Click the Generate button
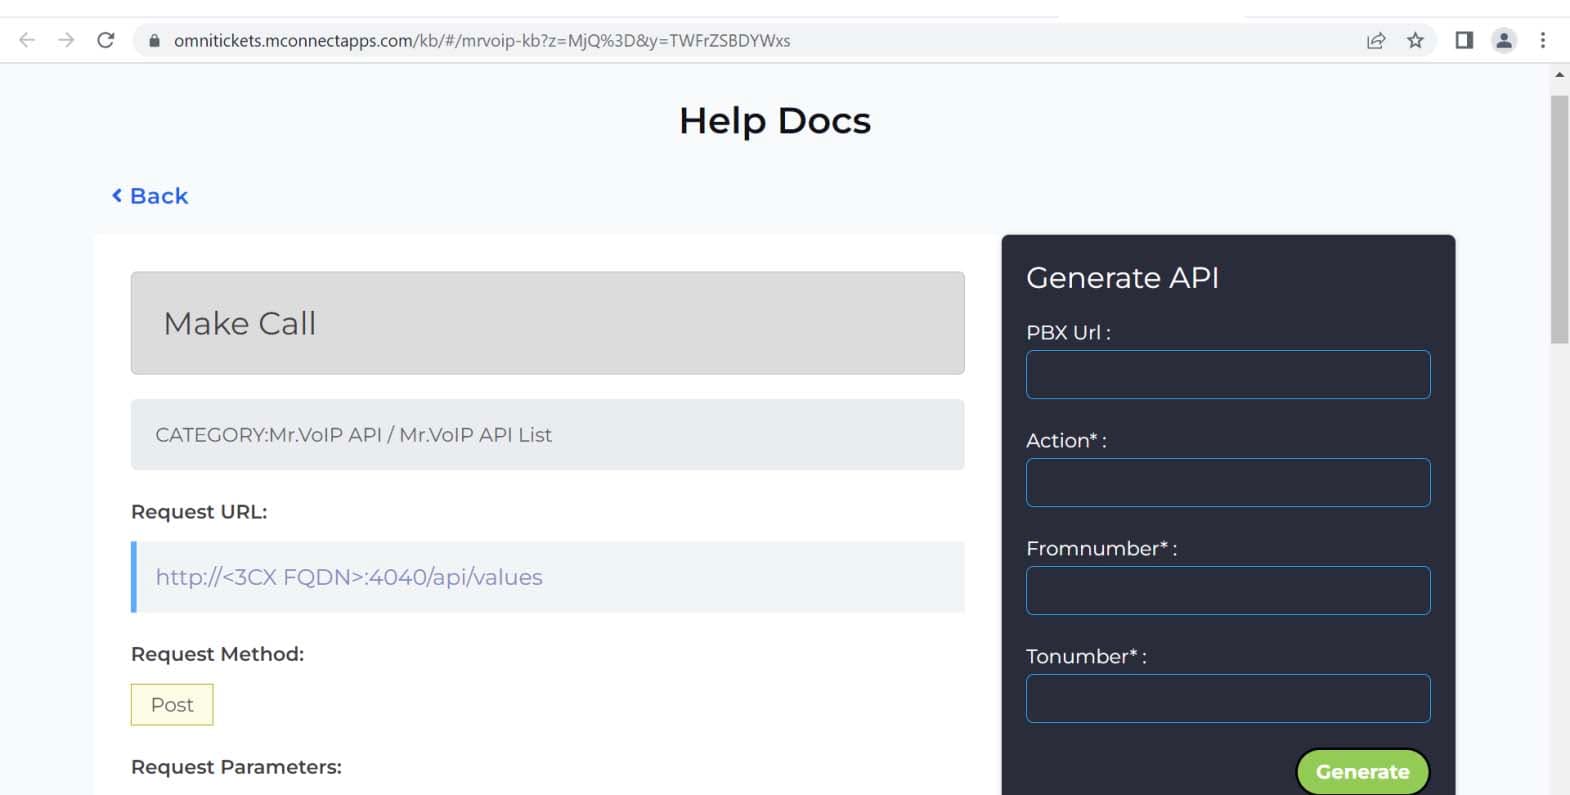The height and width of the screenshot is (795, 1570). (1363, 772)
